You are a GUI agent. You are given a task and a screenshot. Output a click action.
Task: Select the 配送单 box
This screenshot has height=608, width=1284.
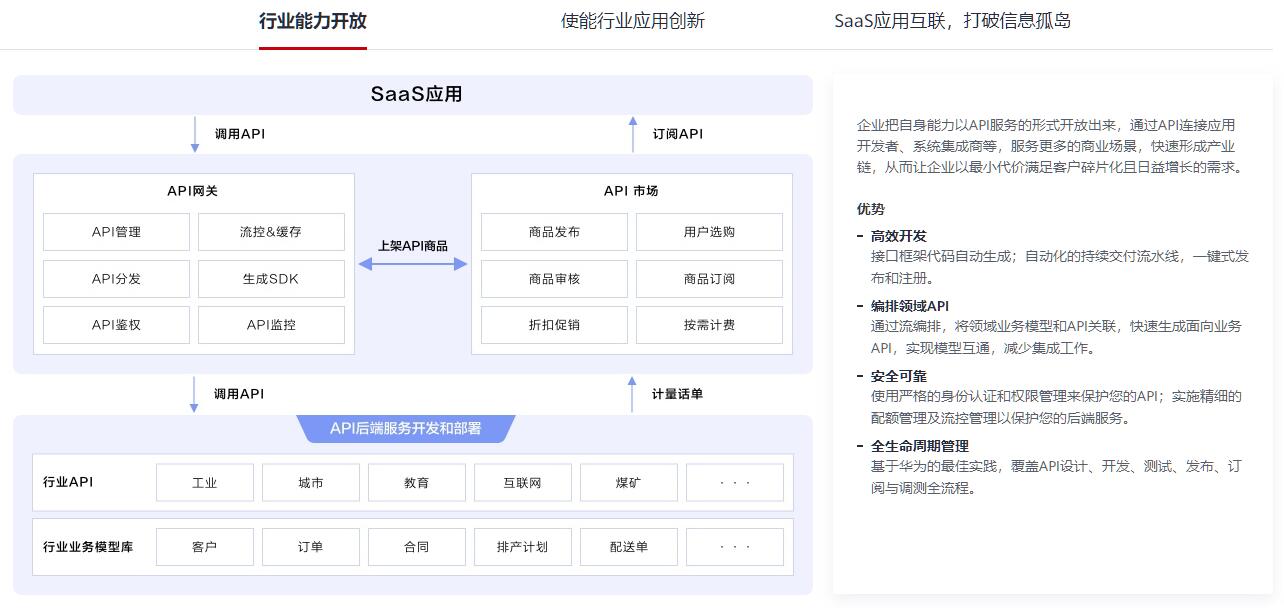[x=629, y=547]
